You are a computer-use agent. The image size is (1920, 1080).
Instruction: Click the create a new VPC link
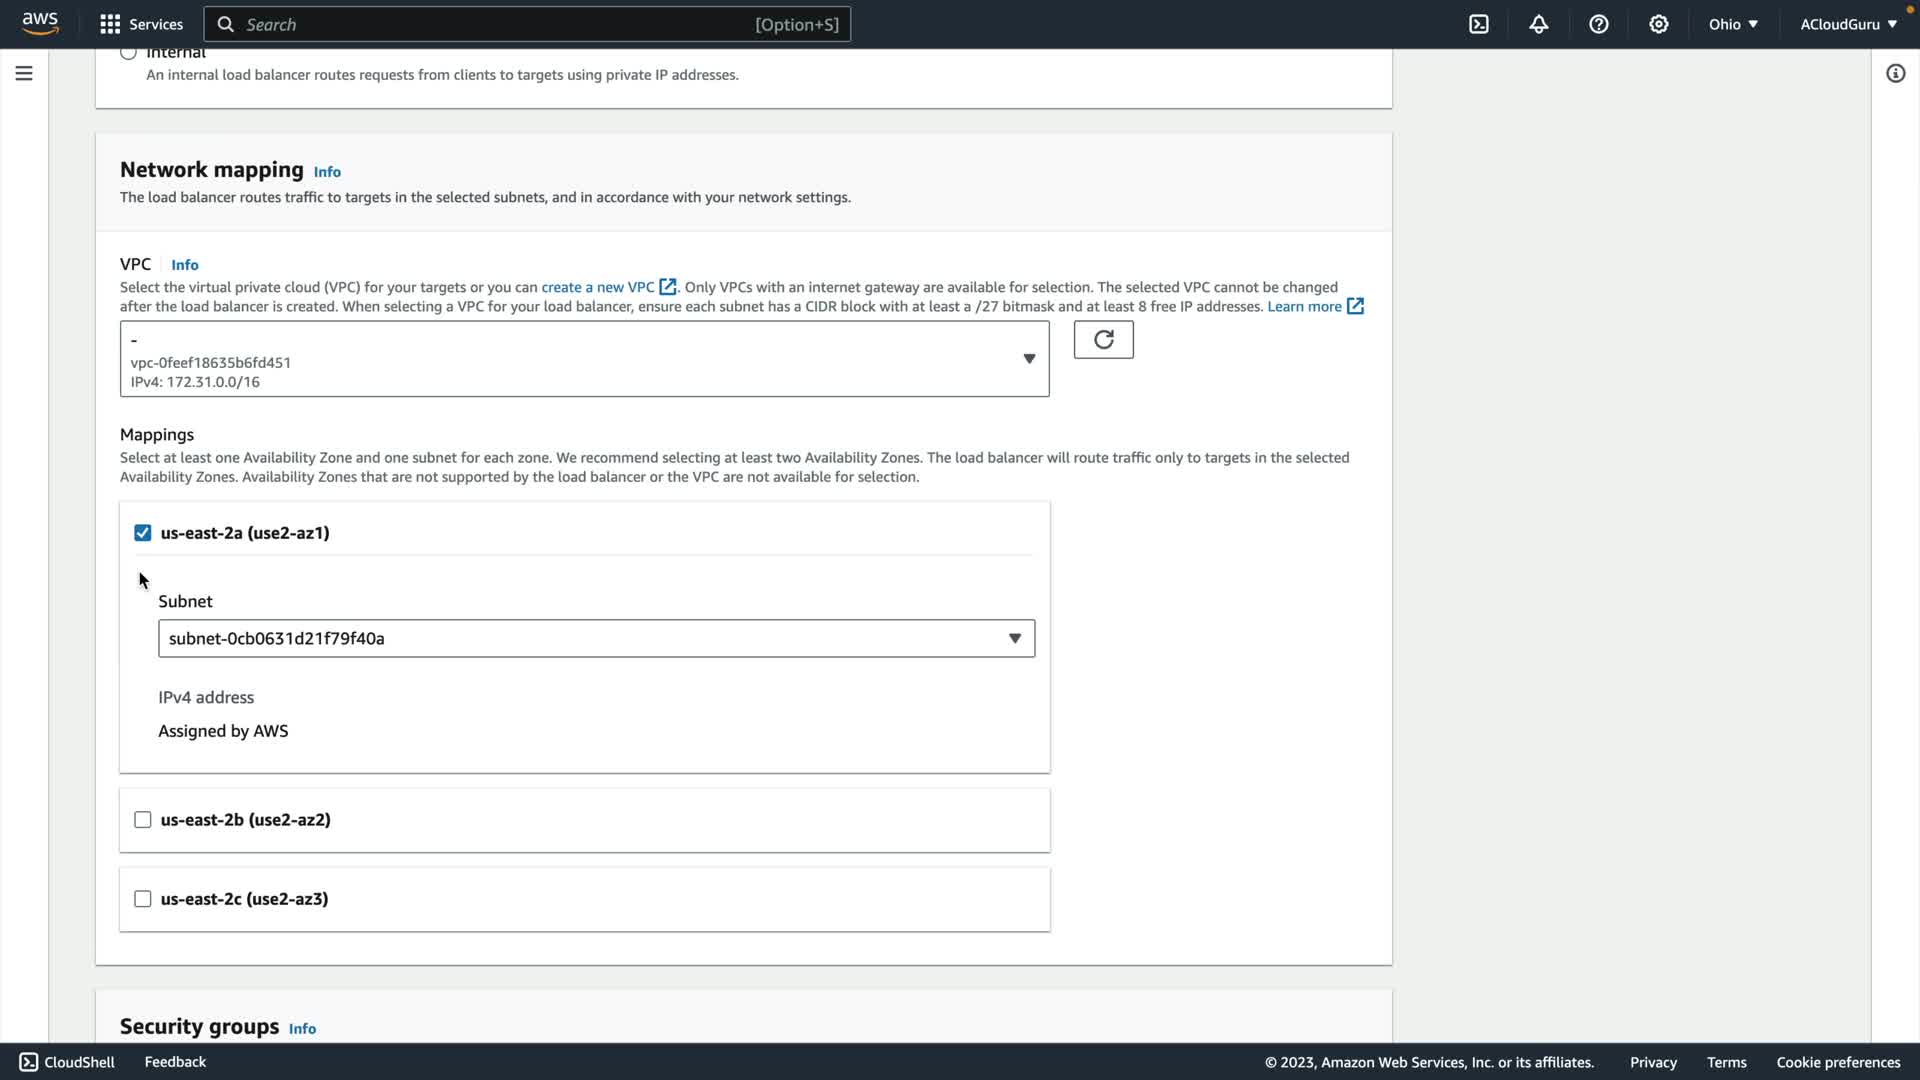click(x=598, y=287)
